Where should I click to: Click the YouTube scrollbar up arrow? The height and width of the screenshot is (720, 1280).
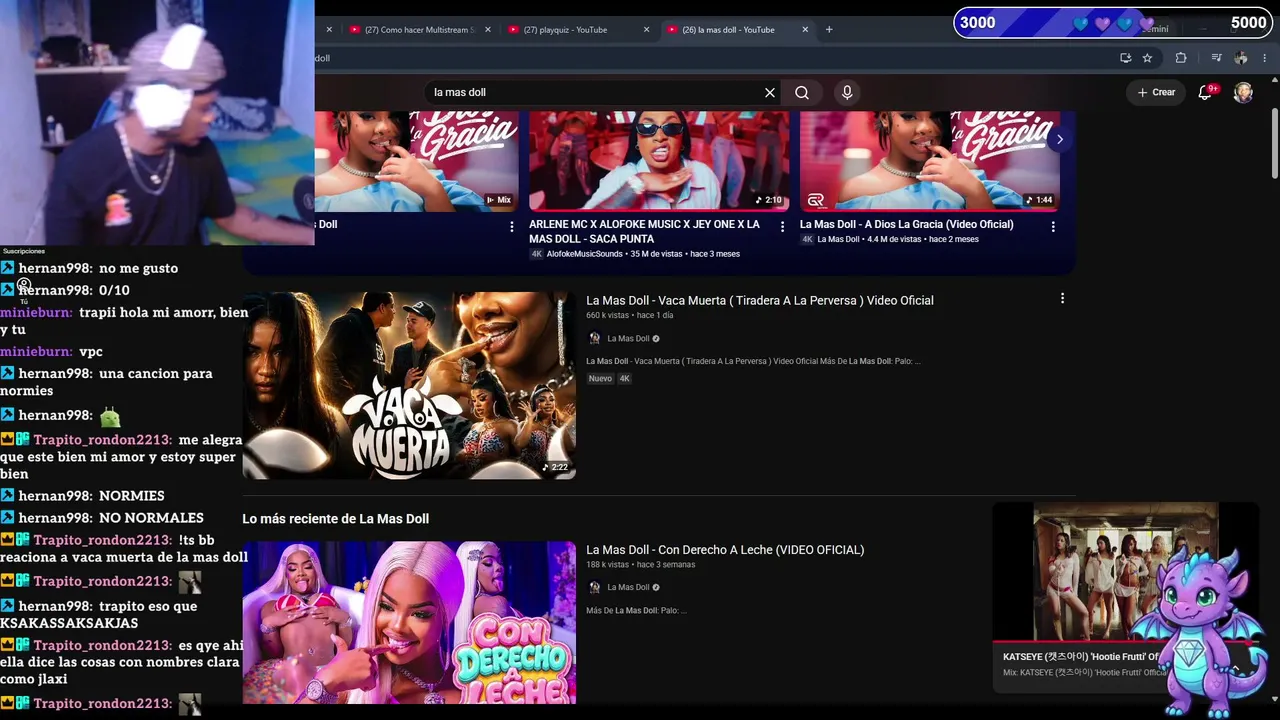(x=1274, y=81)
